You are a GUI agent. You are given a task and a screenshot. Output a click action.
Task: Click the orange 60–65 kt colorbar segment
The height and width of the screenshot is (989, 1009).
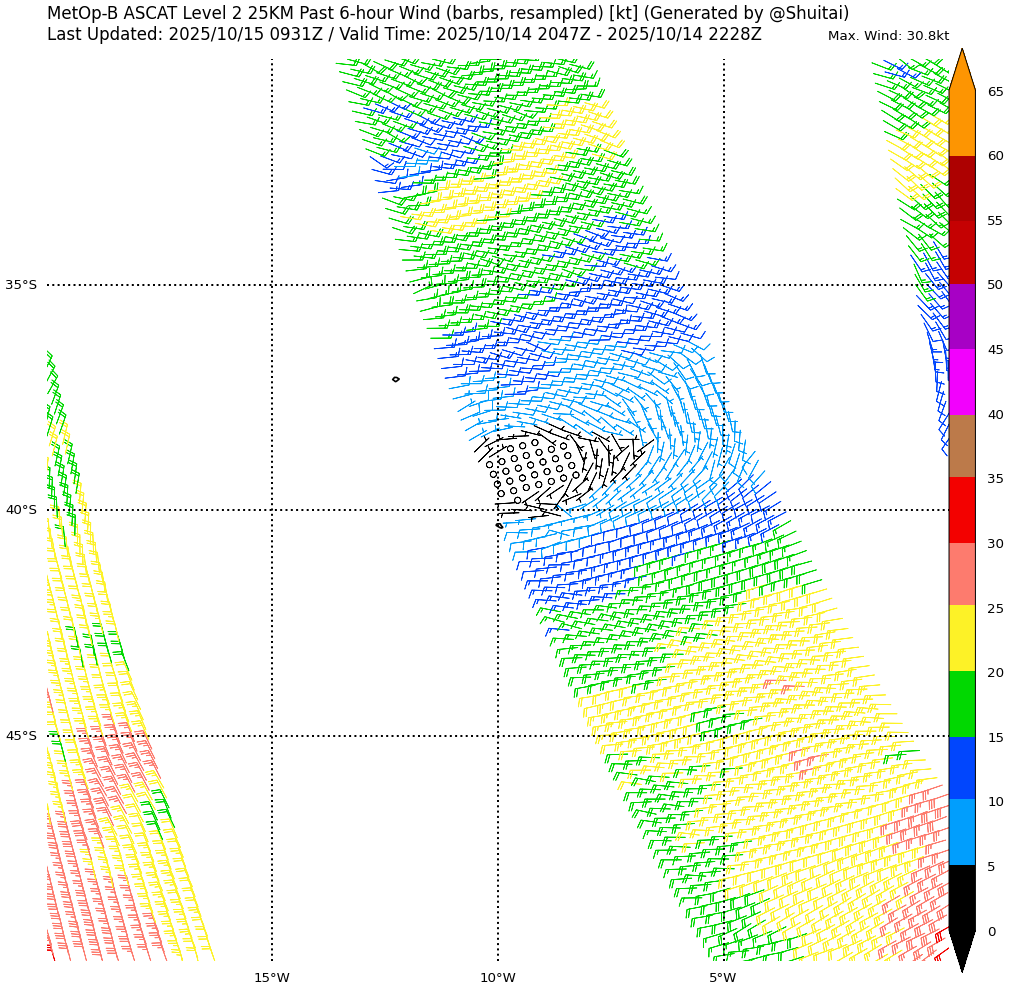click(x=961, y=123)
